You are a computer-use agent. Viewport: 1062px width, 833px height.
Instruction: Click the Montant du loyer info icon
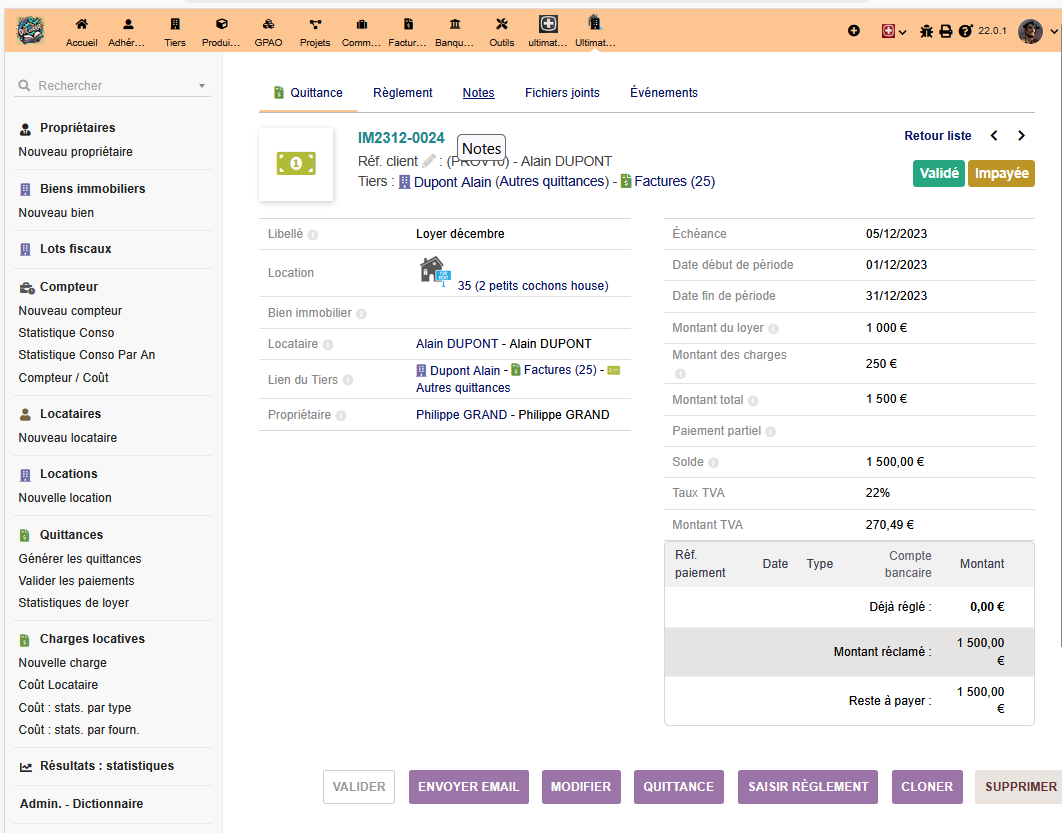pyautogui.click(x=773, y=329)
